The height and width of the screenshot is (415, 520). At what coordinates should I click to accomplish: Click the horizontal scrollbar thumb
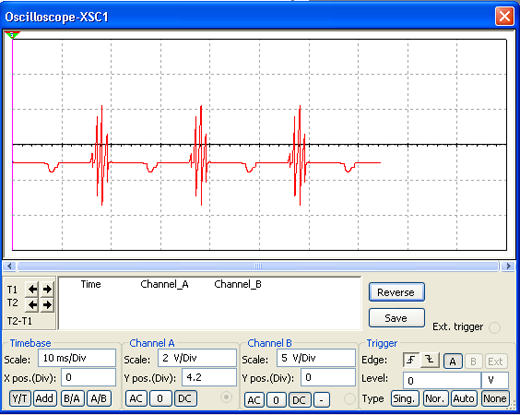pyautogui.click(x=258, y=266)
